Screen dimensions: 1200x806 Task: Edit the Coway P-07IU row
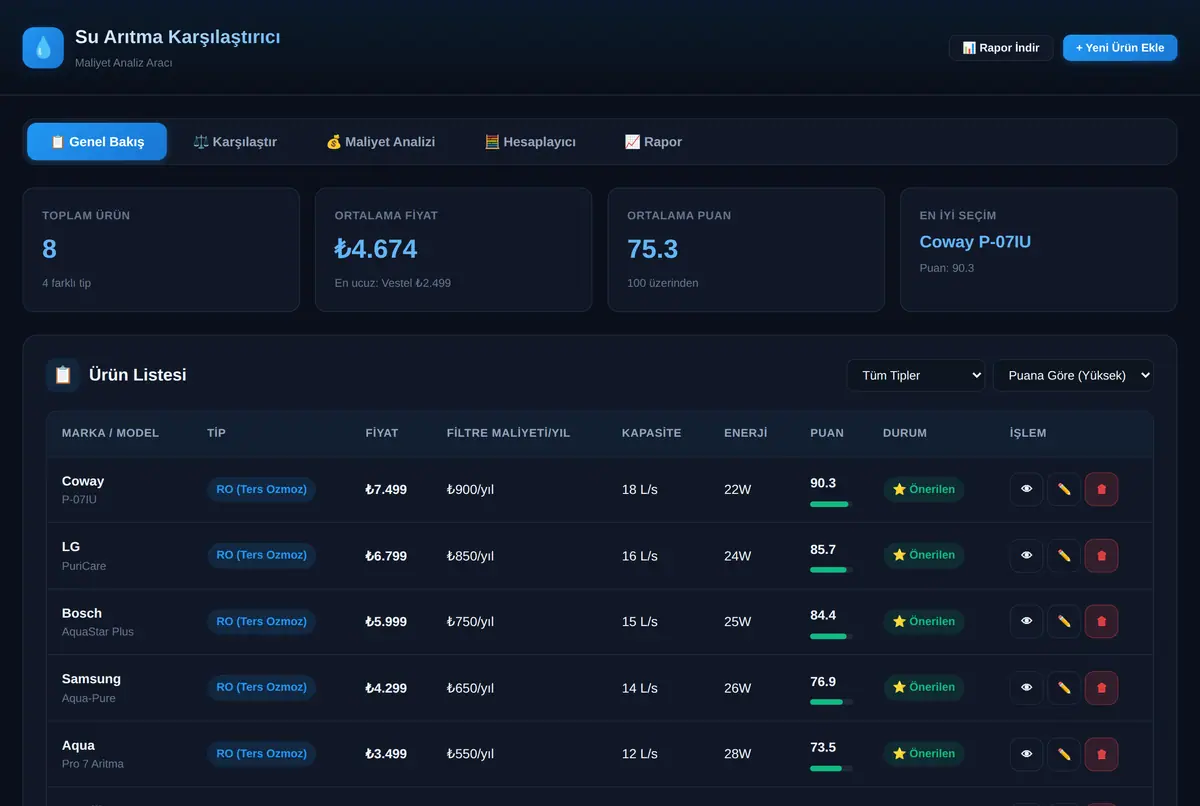tap(1064, 489)
